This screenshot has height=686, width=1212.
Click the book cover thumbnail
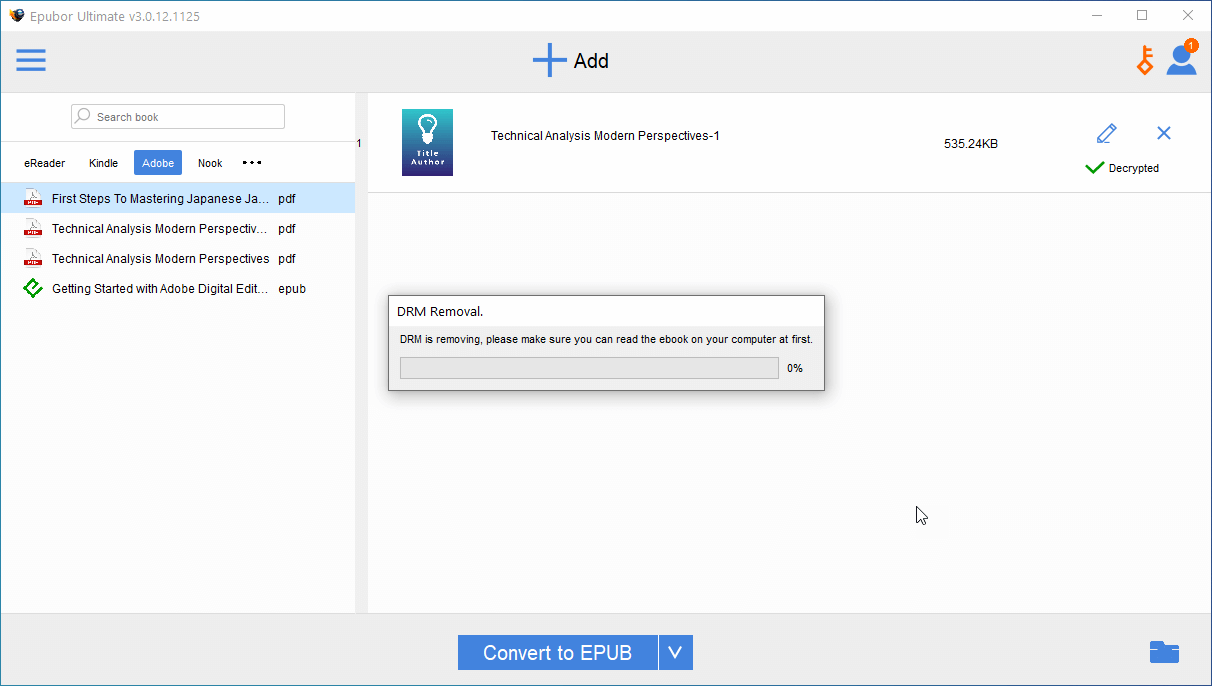[427, 142]
